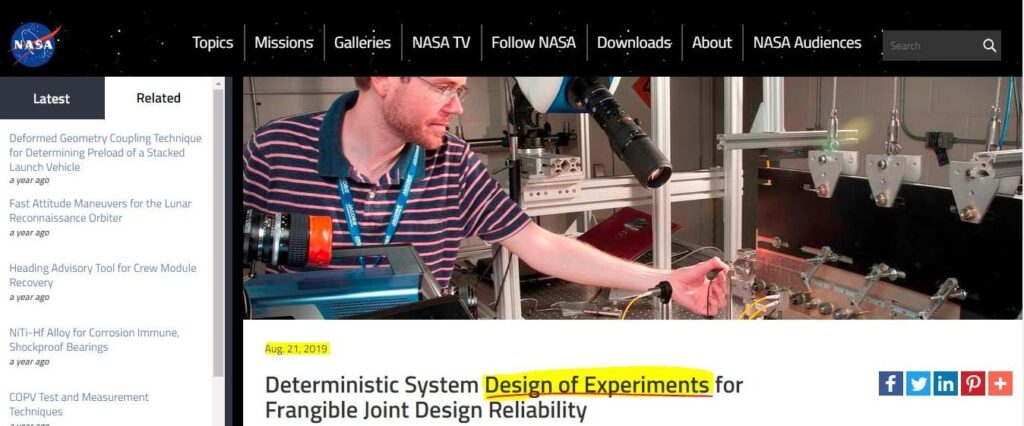Go to NASA TV
The width and height of the screenshot is (1024, 426).
[x=441, y=43]
